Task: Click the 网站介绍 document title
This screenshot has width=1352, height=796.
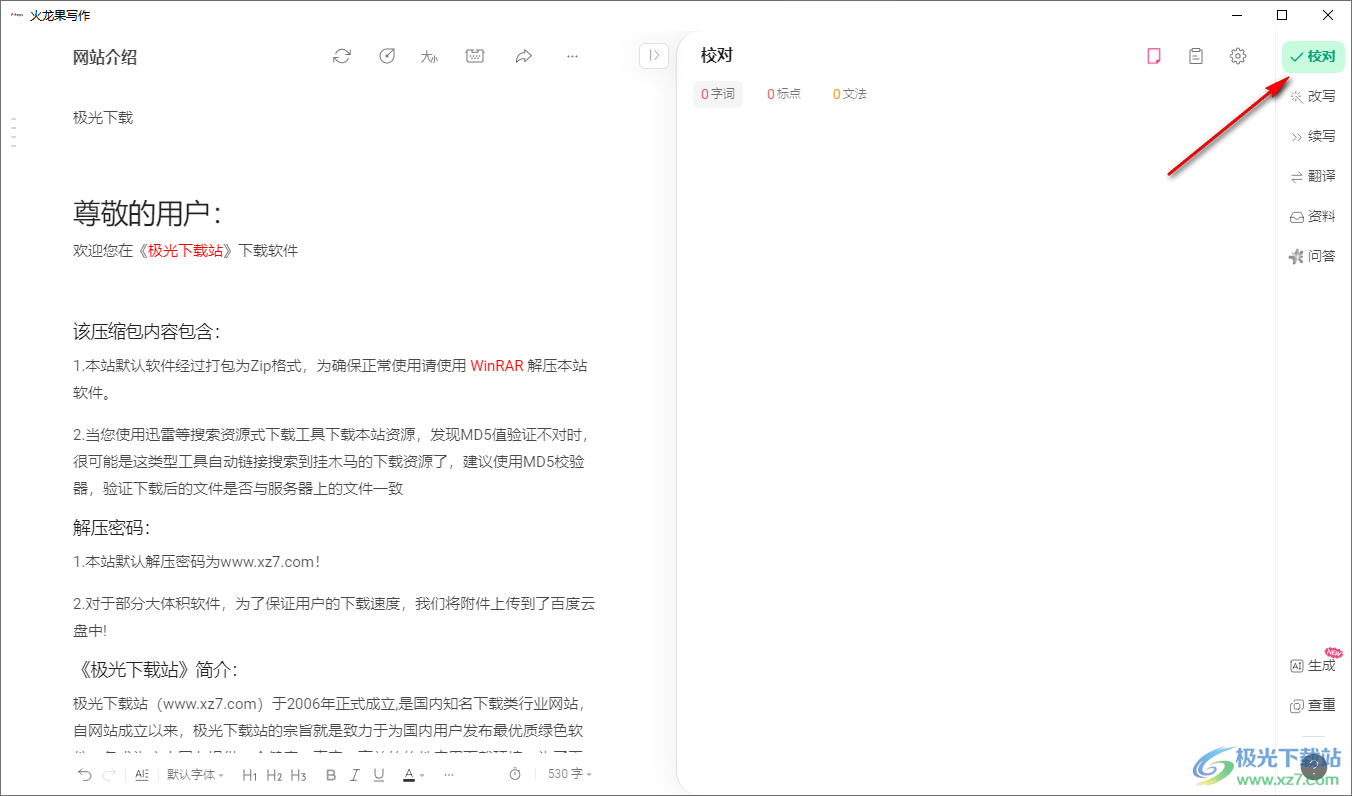Action: pyautogui.click(x=105, y=57)
